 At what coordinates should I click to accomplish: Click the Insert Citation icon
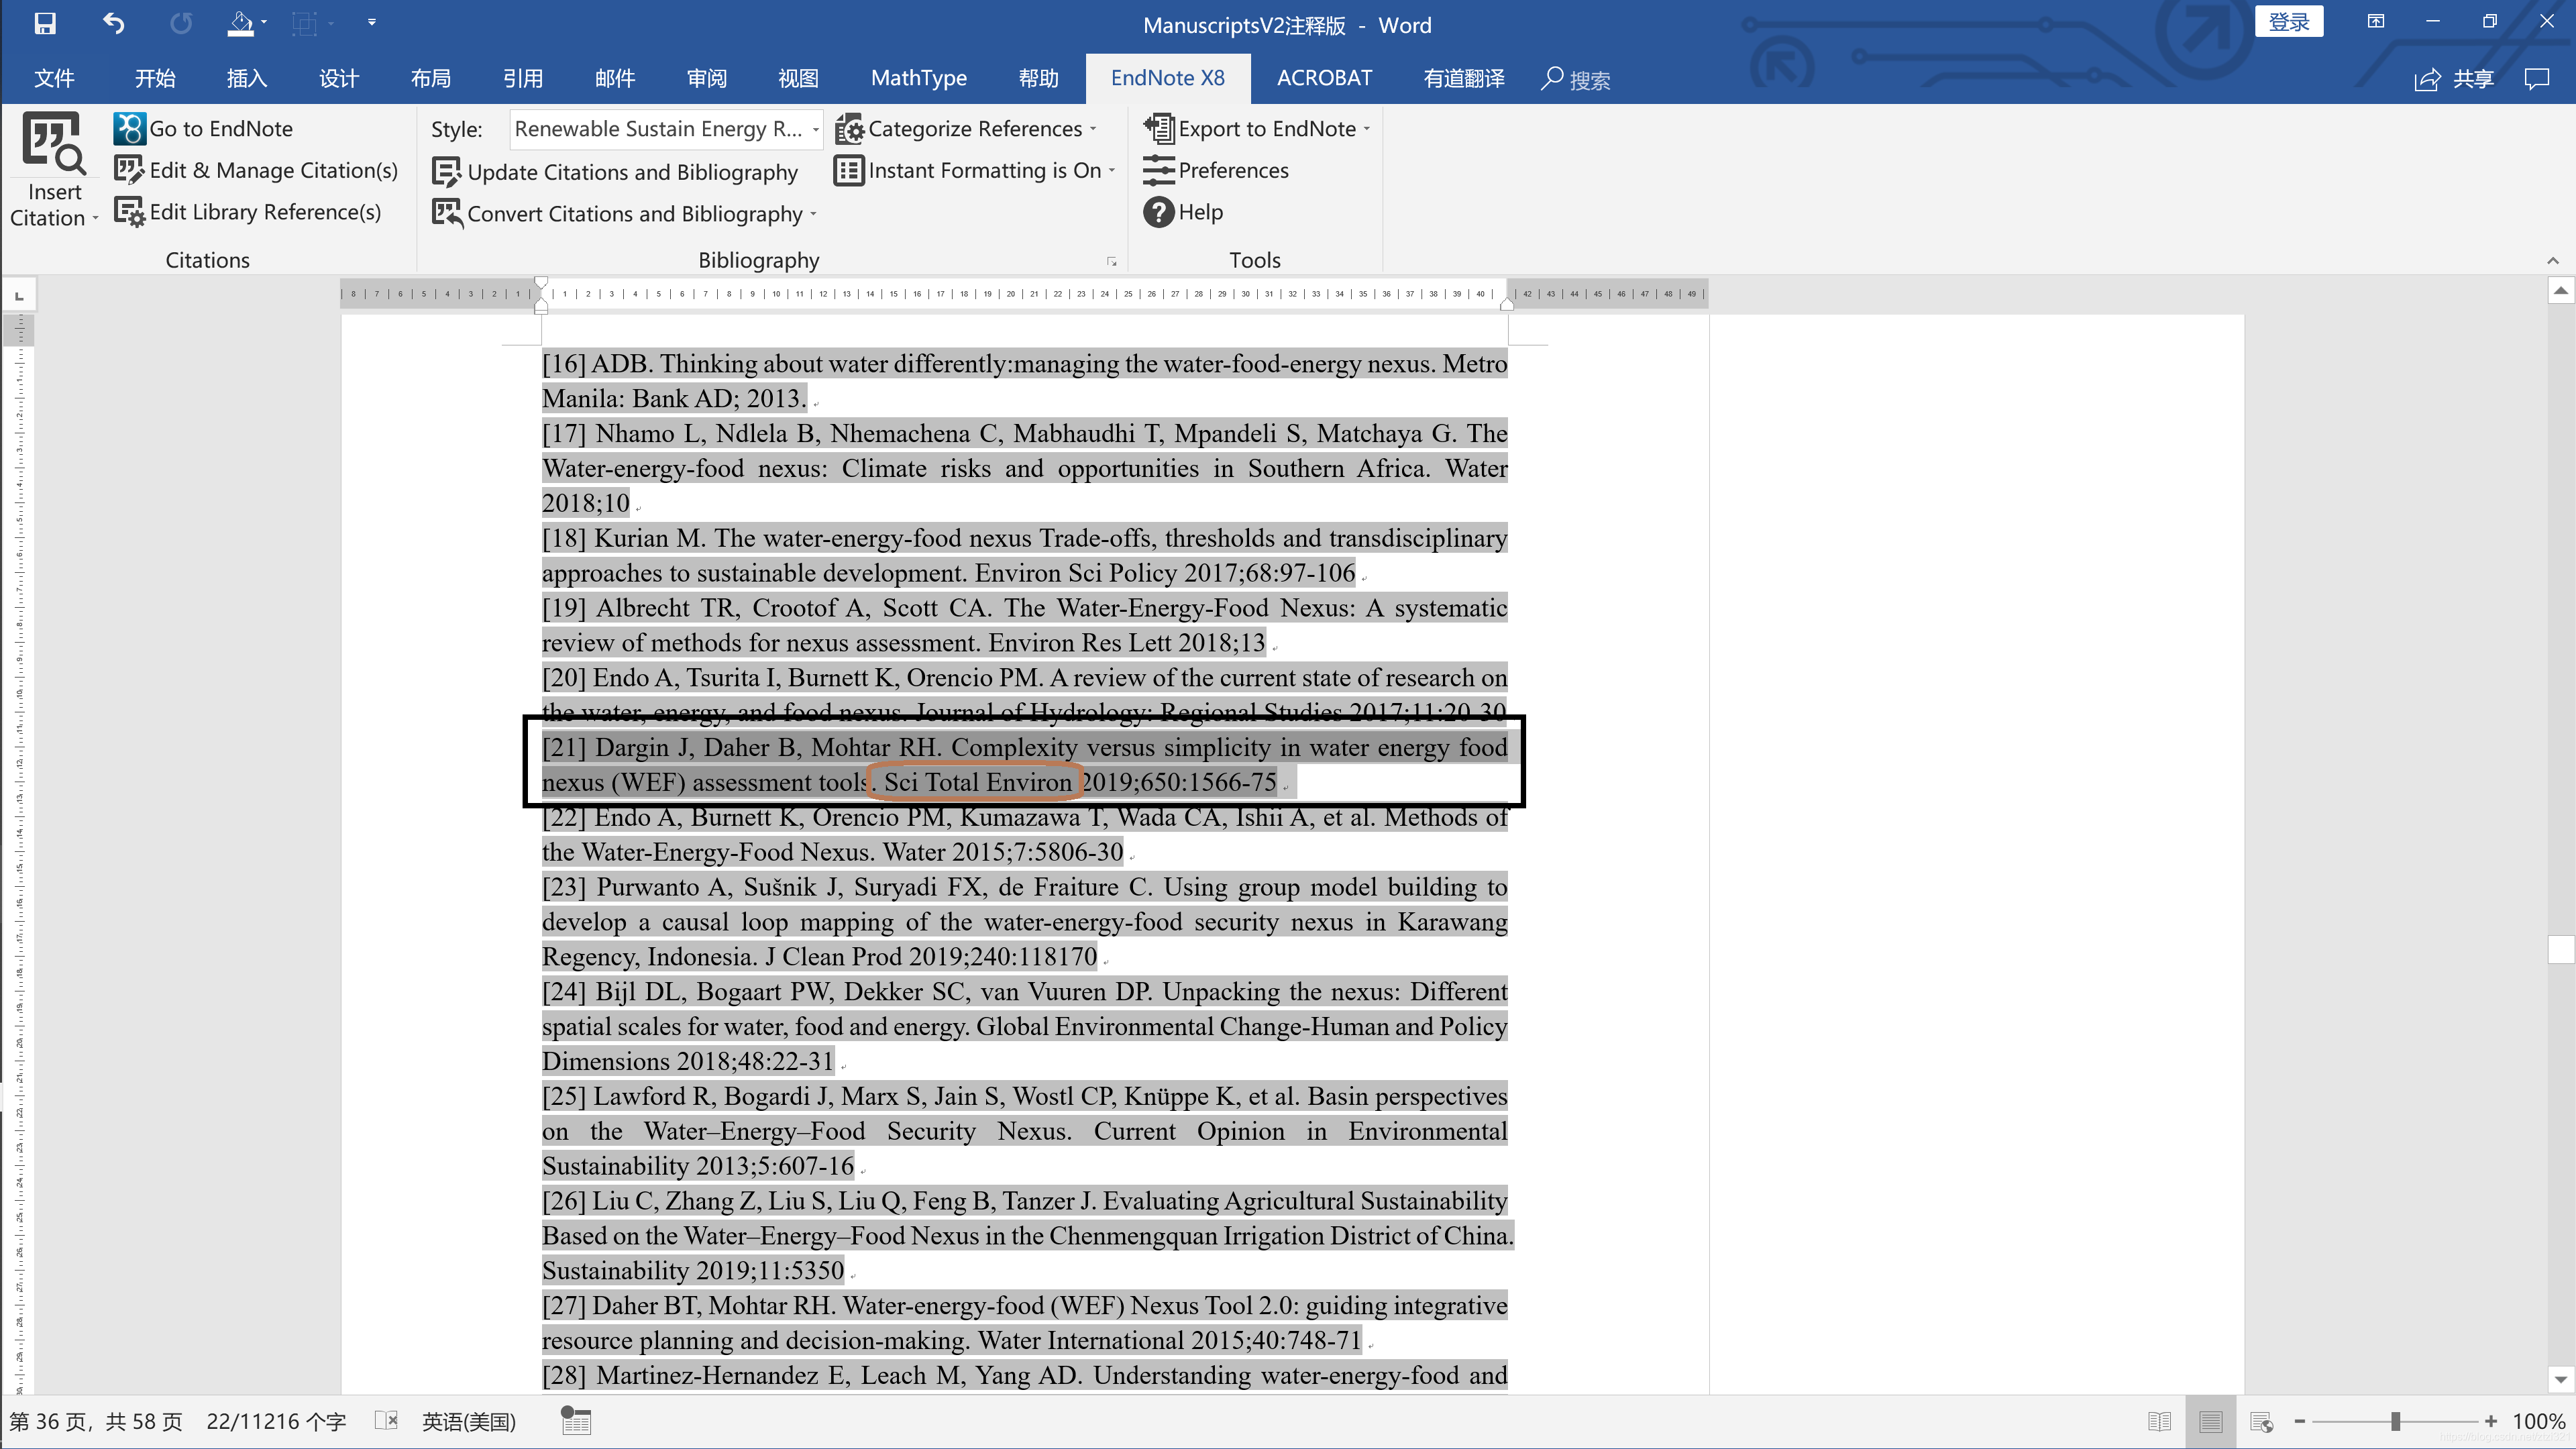point(53,142)
